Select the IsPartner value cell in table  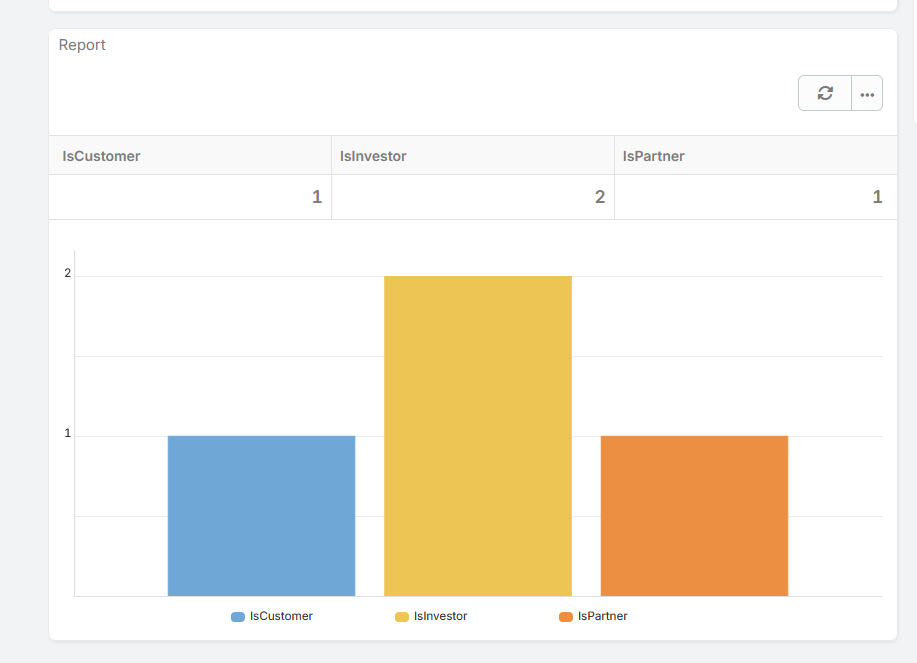point(755,197)
